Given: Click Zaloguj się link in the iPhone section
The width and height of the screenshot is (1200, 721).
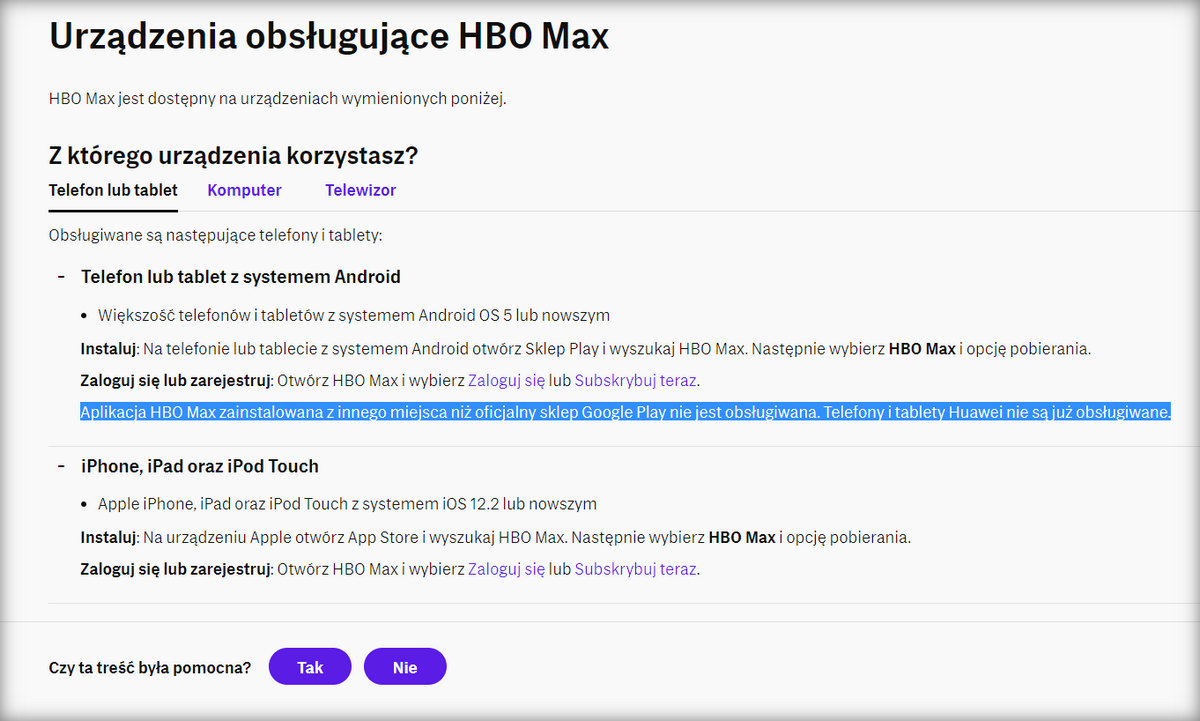Looking at the screenshot, I should [506, 567].
